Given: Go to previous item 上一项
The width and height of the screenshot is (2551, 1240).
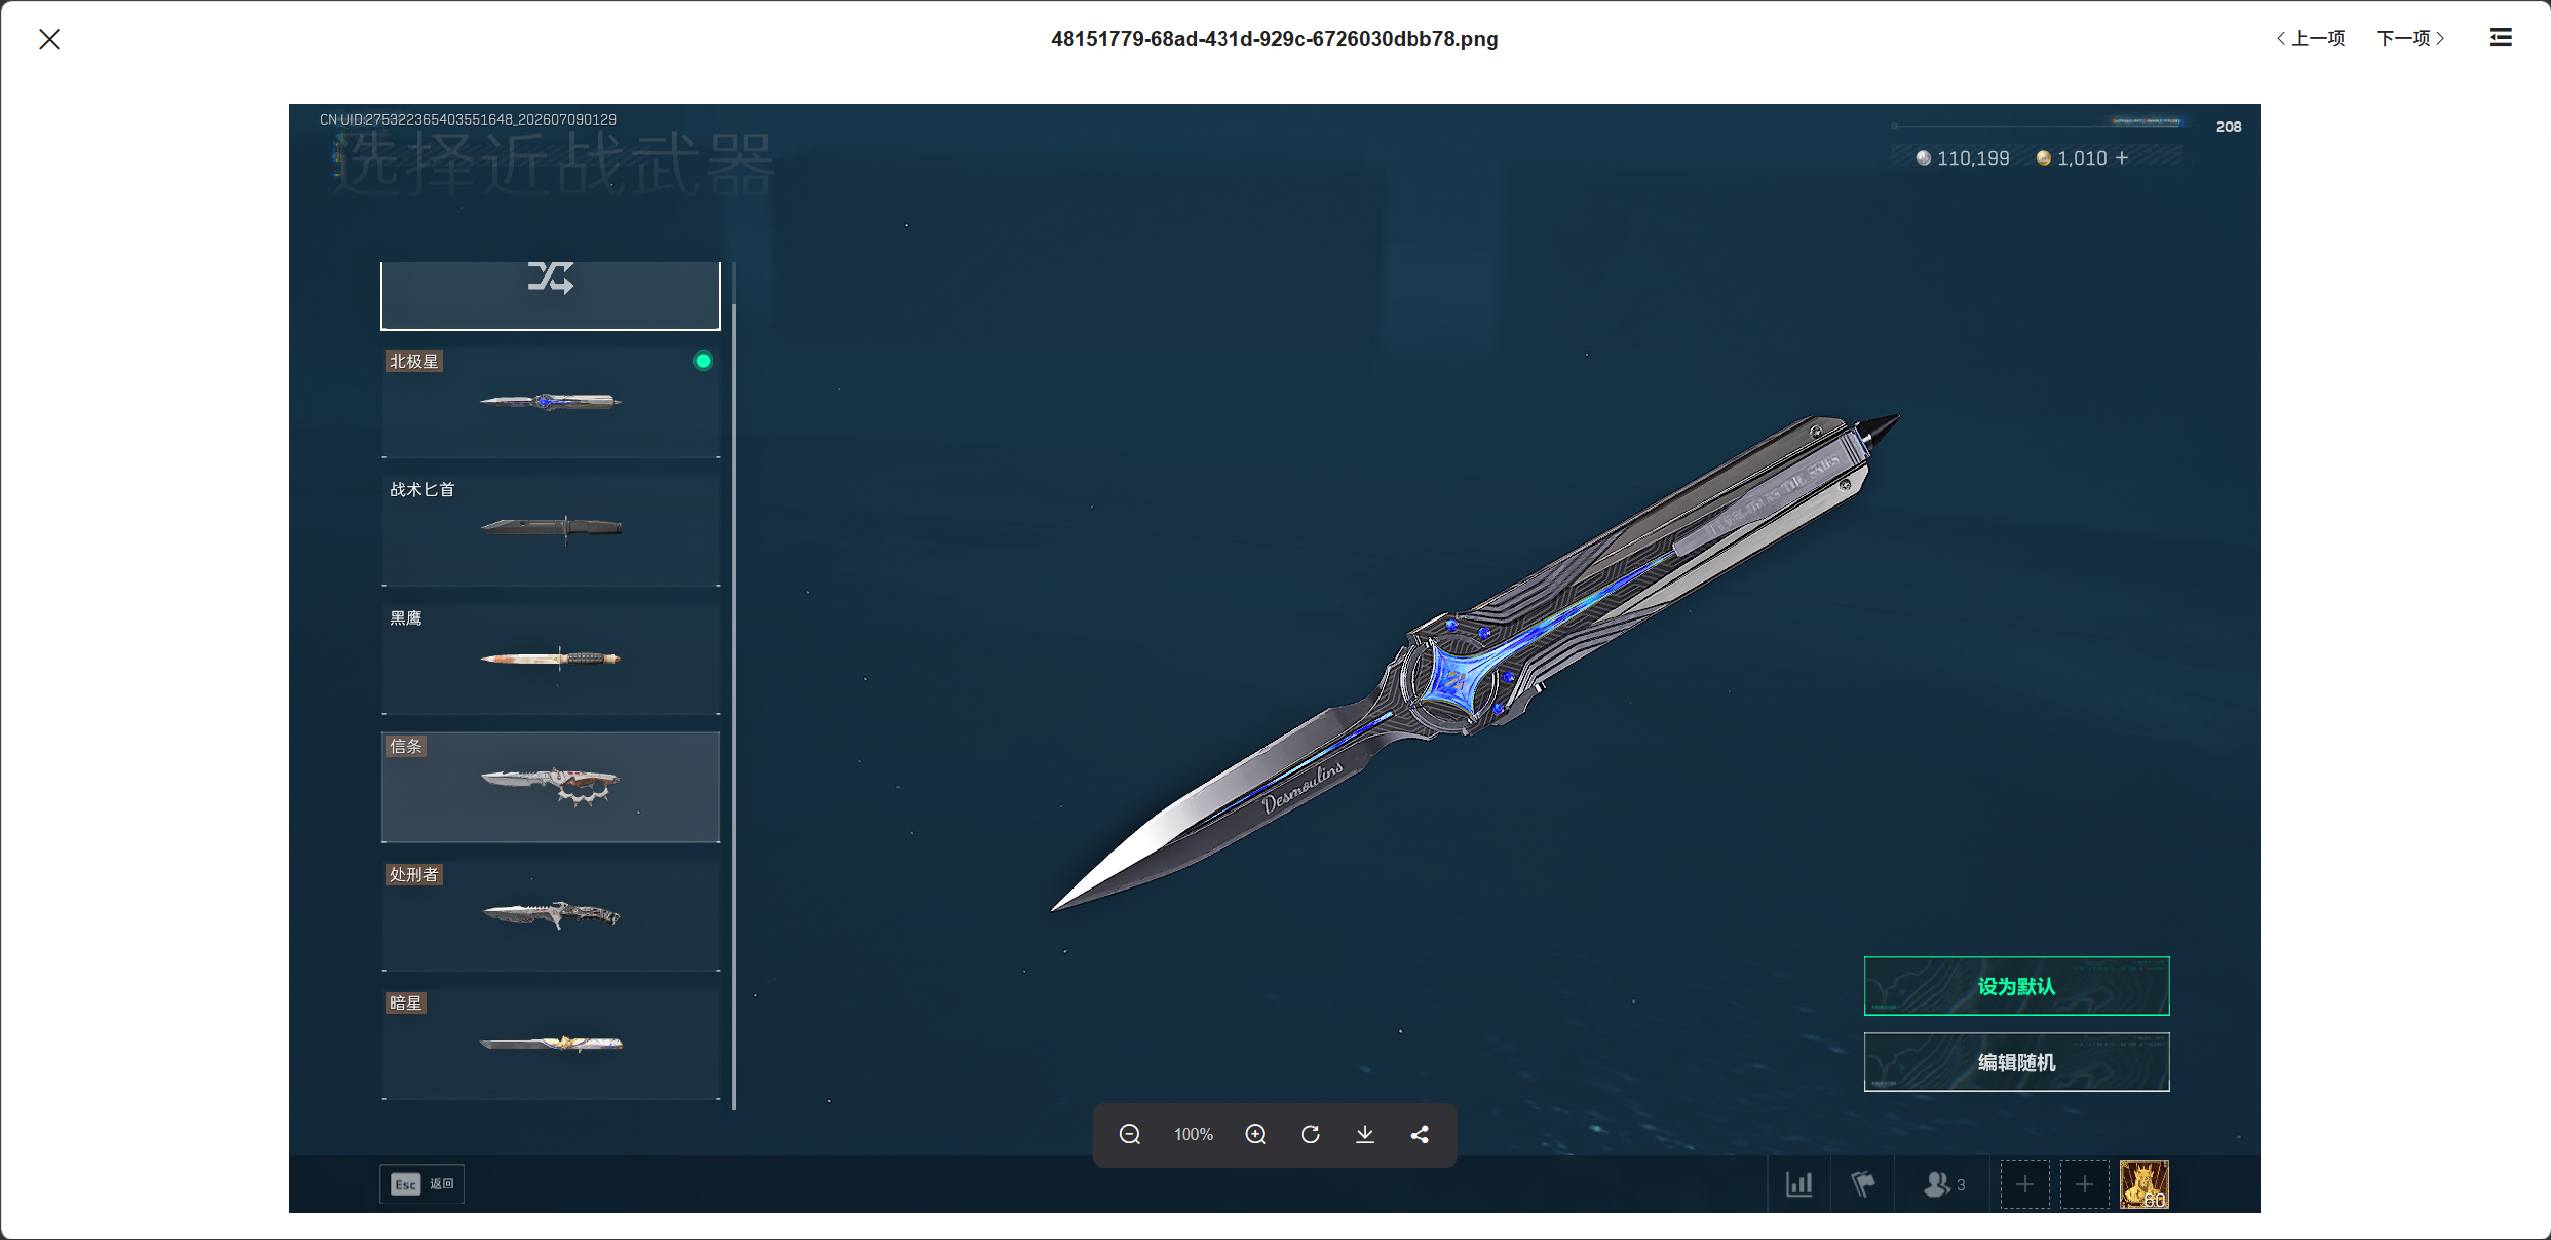Looking at the screenshot, I should 2311,38.
